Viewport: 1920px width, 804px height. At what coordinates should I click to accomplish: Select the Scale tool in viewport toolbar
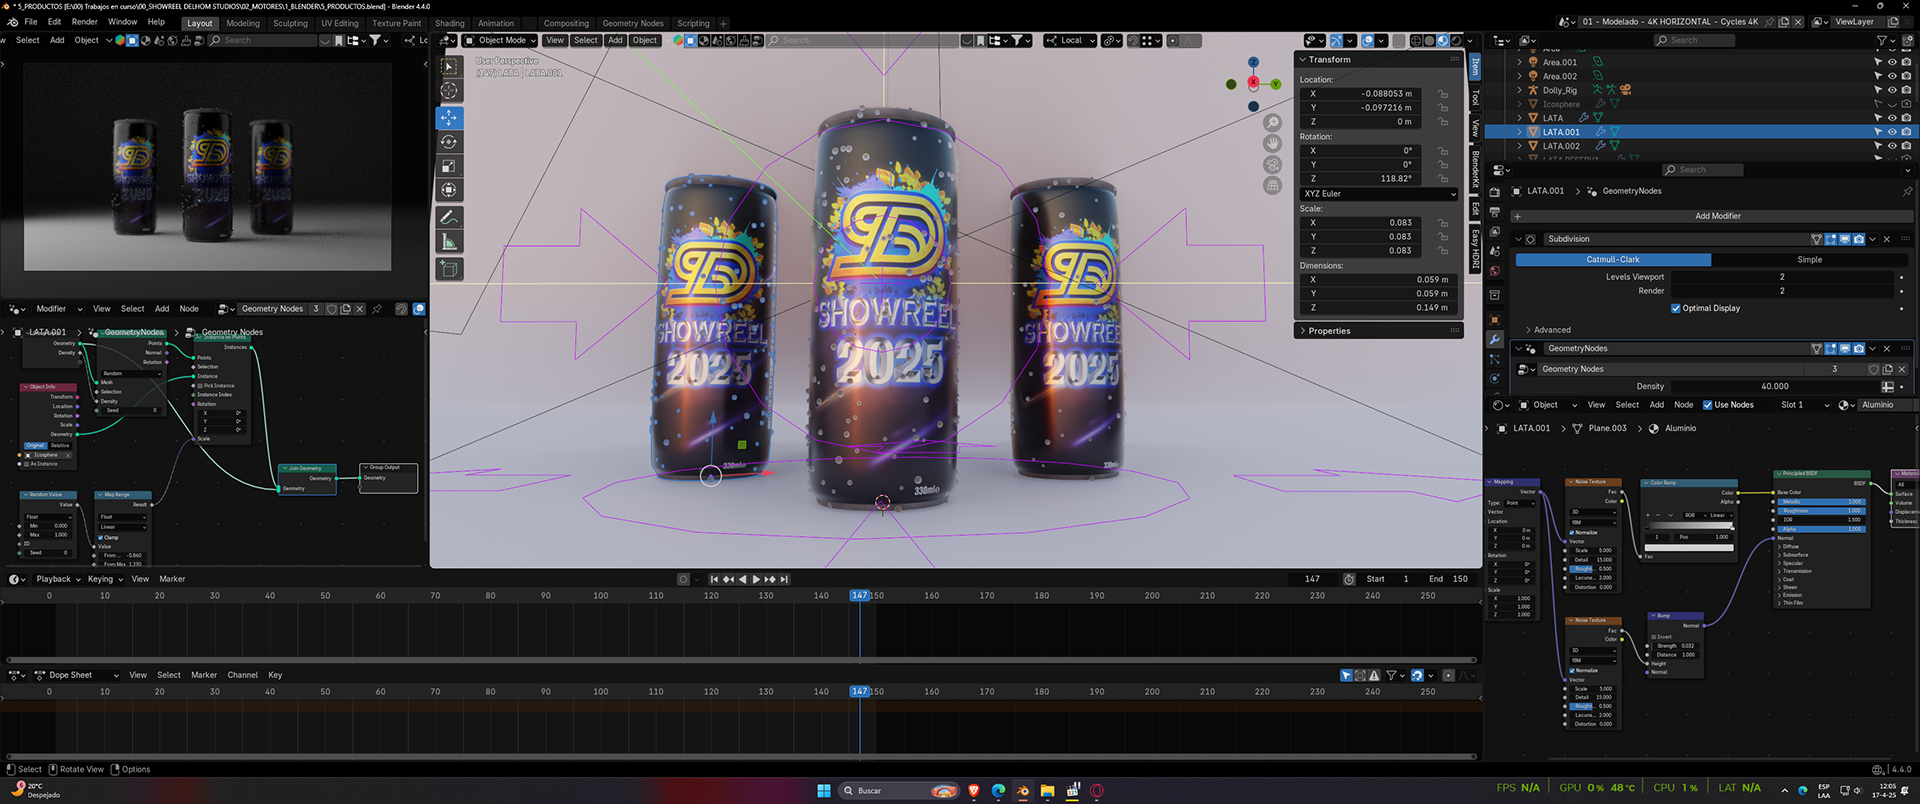coord(449,166)
